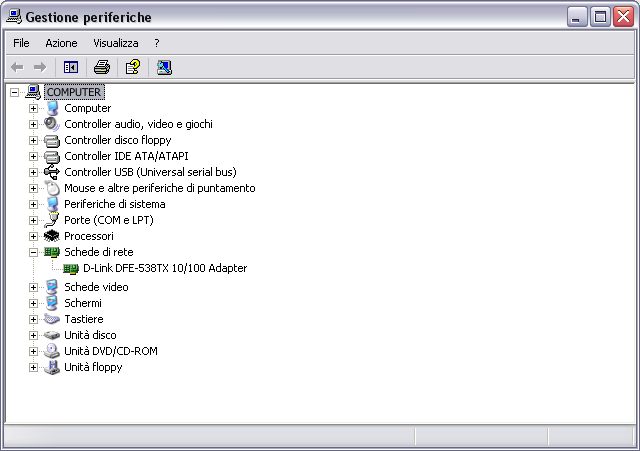Open the Visualizza menu
The height and width of the screenshot is (451, 640).
[x=116, y=43]
